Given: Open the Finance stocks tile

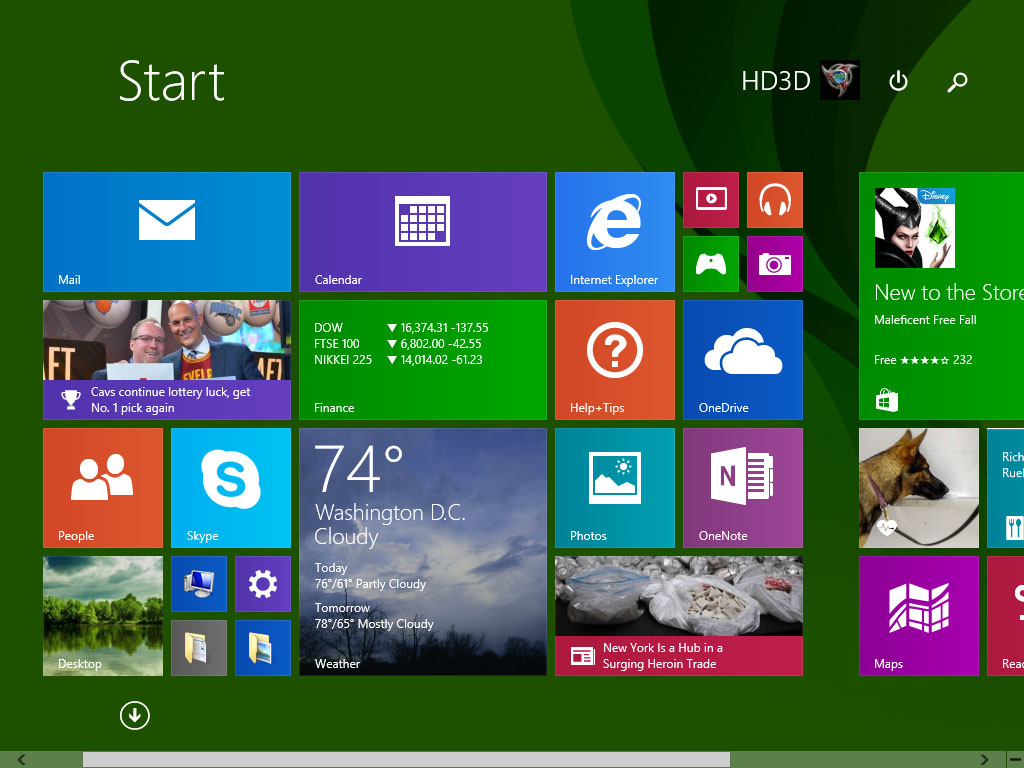Looking at the screenshot, I should point(423,360).
